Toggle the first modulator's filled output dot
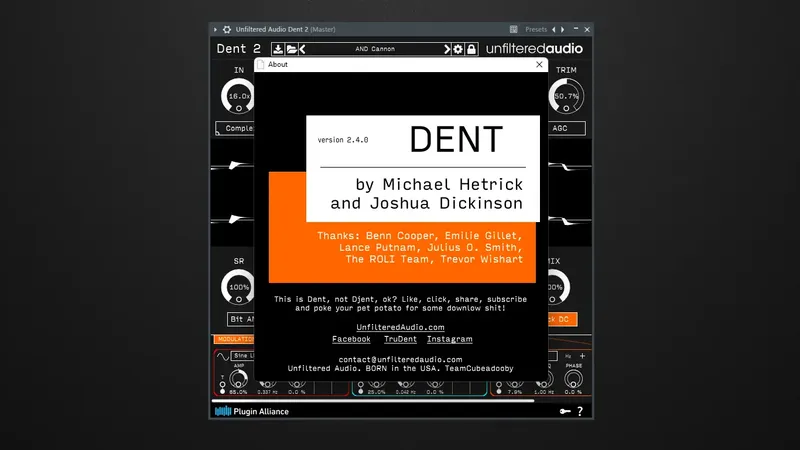 [222, 392]
